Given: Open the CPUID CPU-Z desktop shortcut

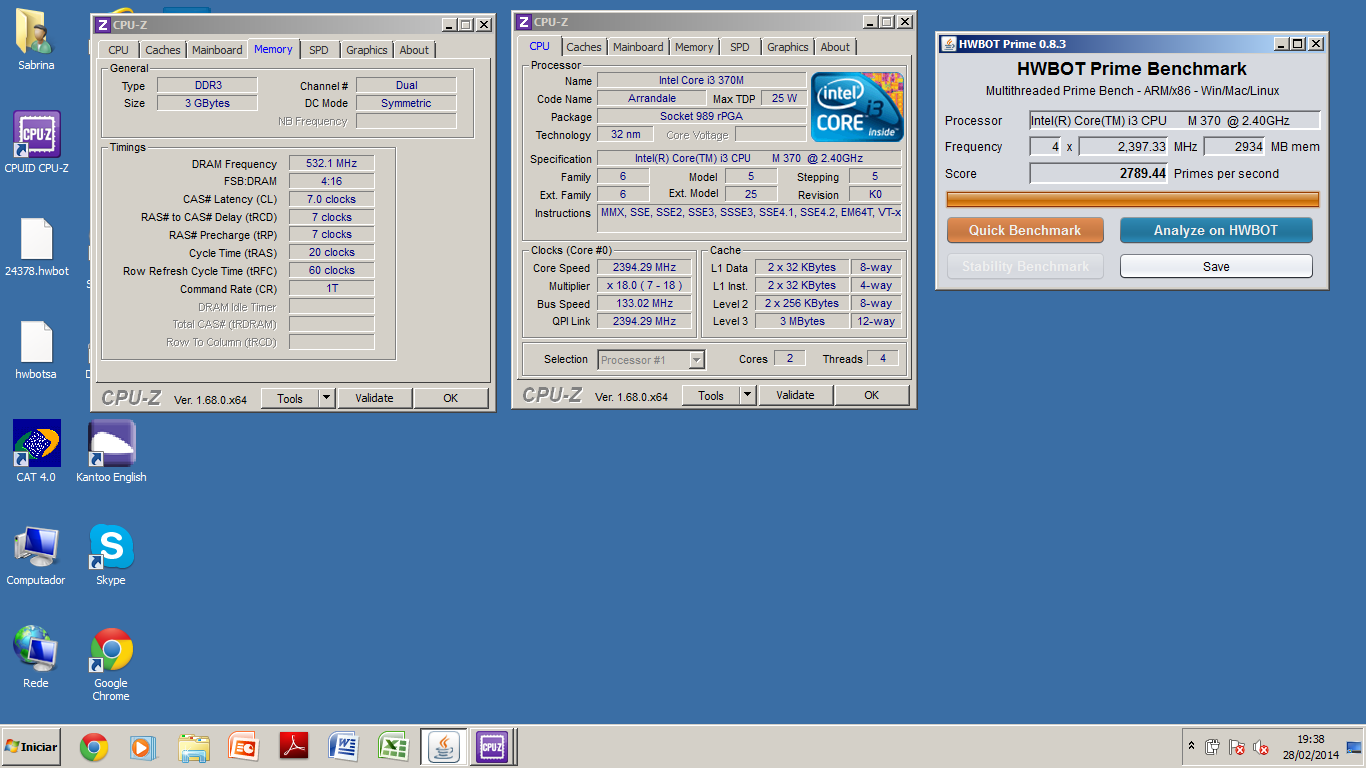Looking at the screenshot, I should pyautogui.click(x=36, y=142).
